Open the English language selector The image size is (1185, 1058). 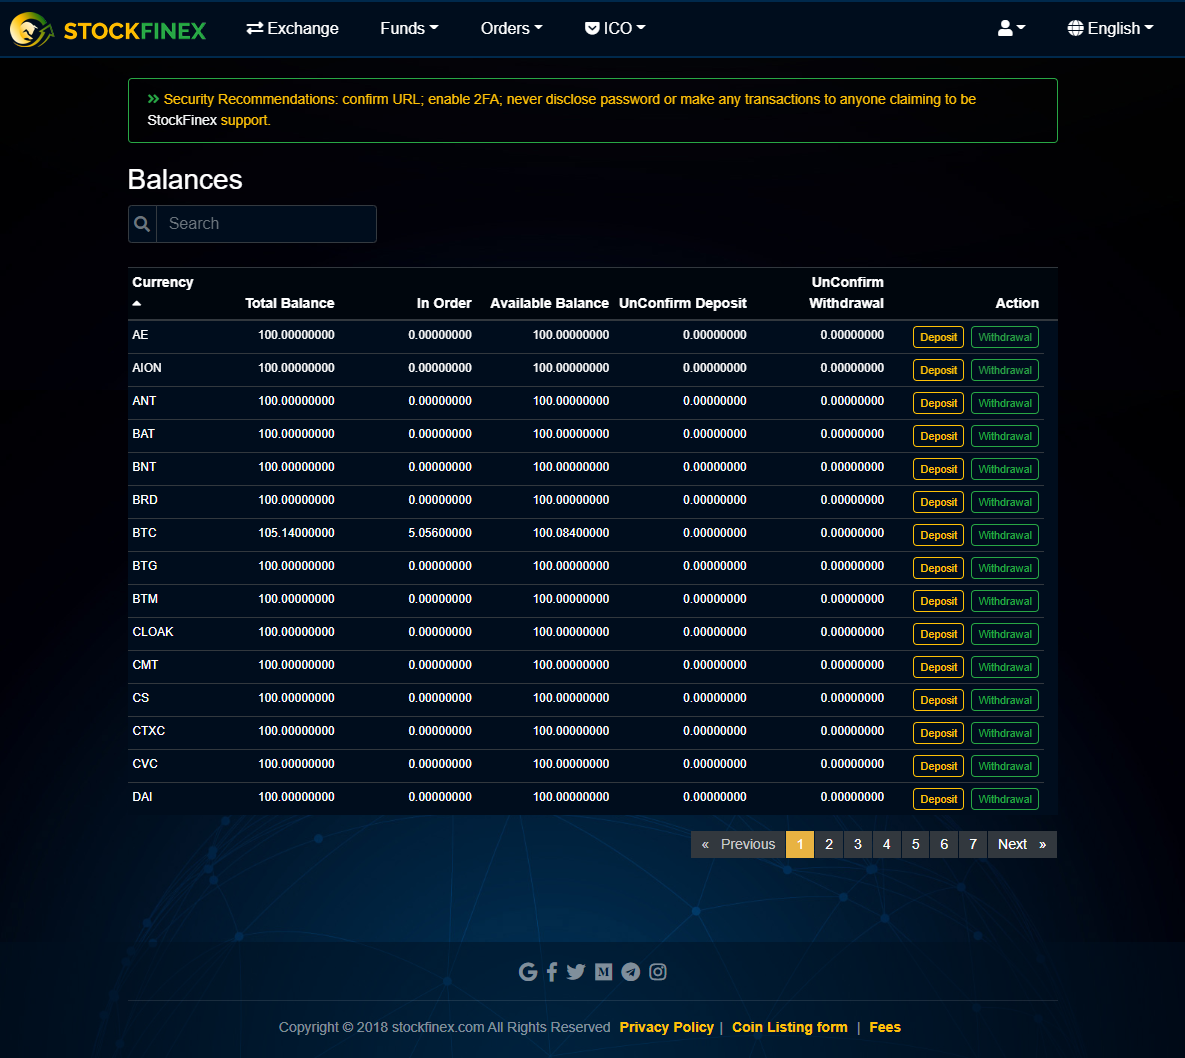pos(1110,28)
